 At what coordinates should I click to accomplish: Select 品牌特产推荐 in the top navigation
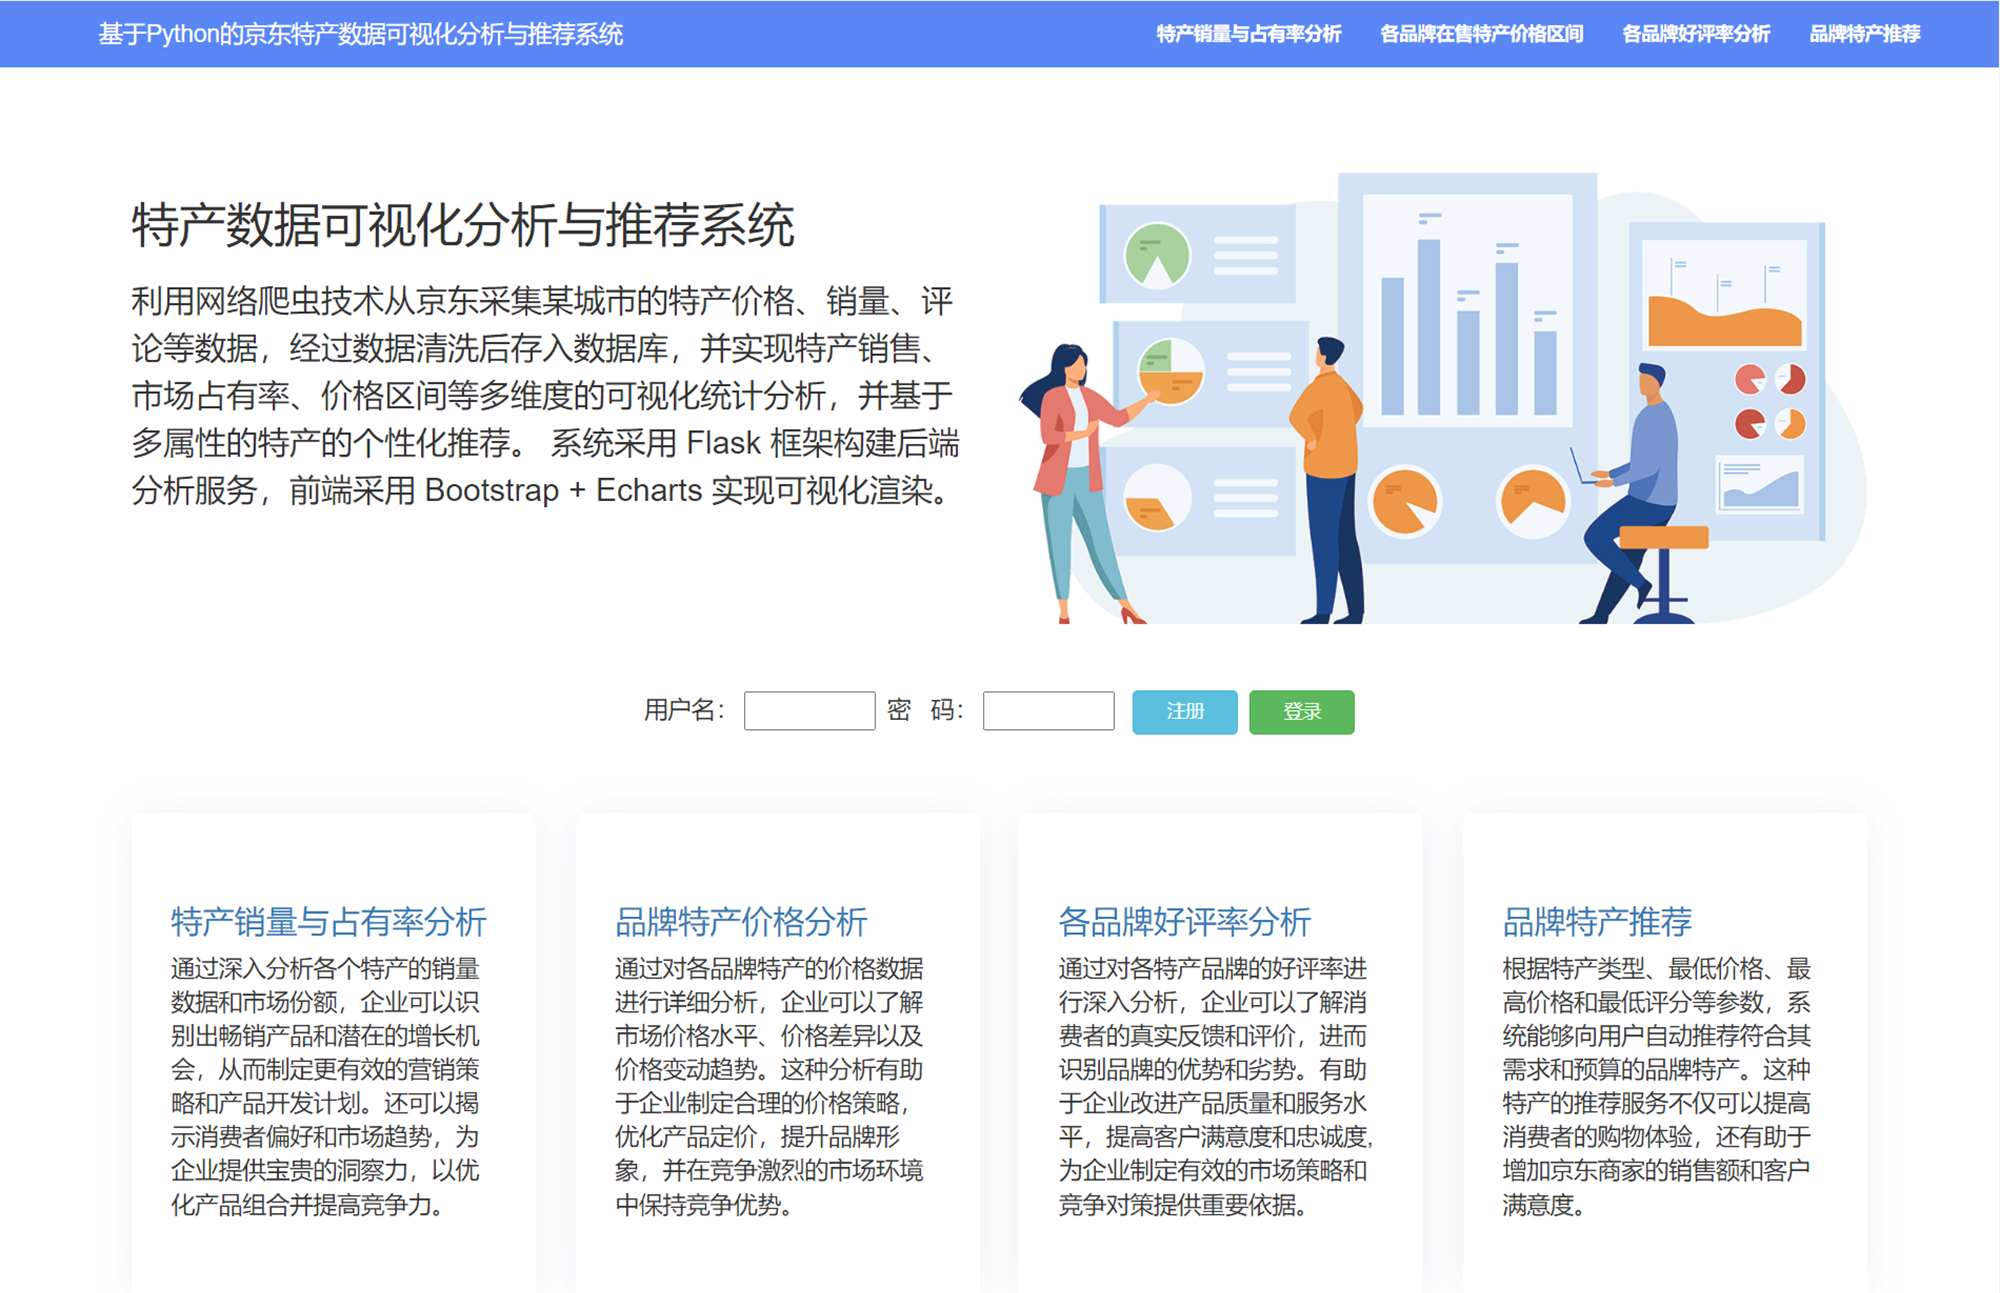click(1865, 34)
